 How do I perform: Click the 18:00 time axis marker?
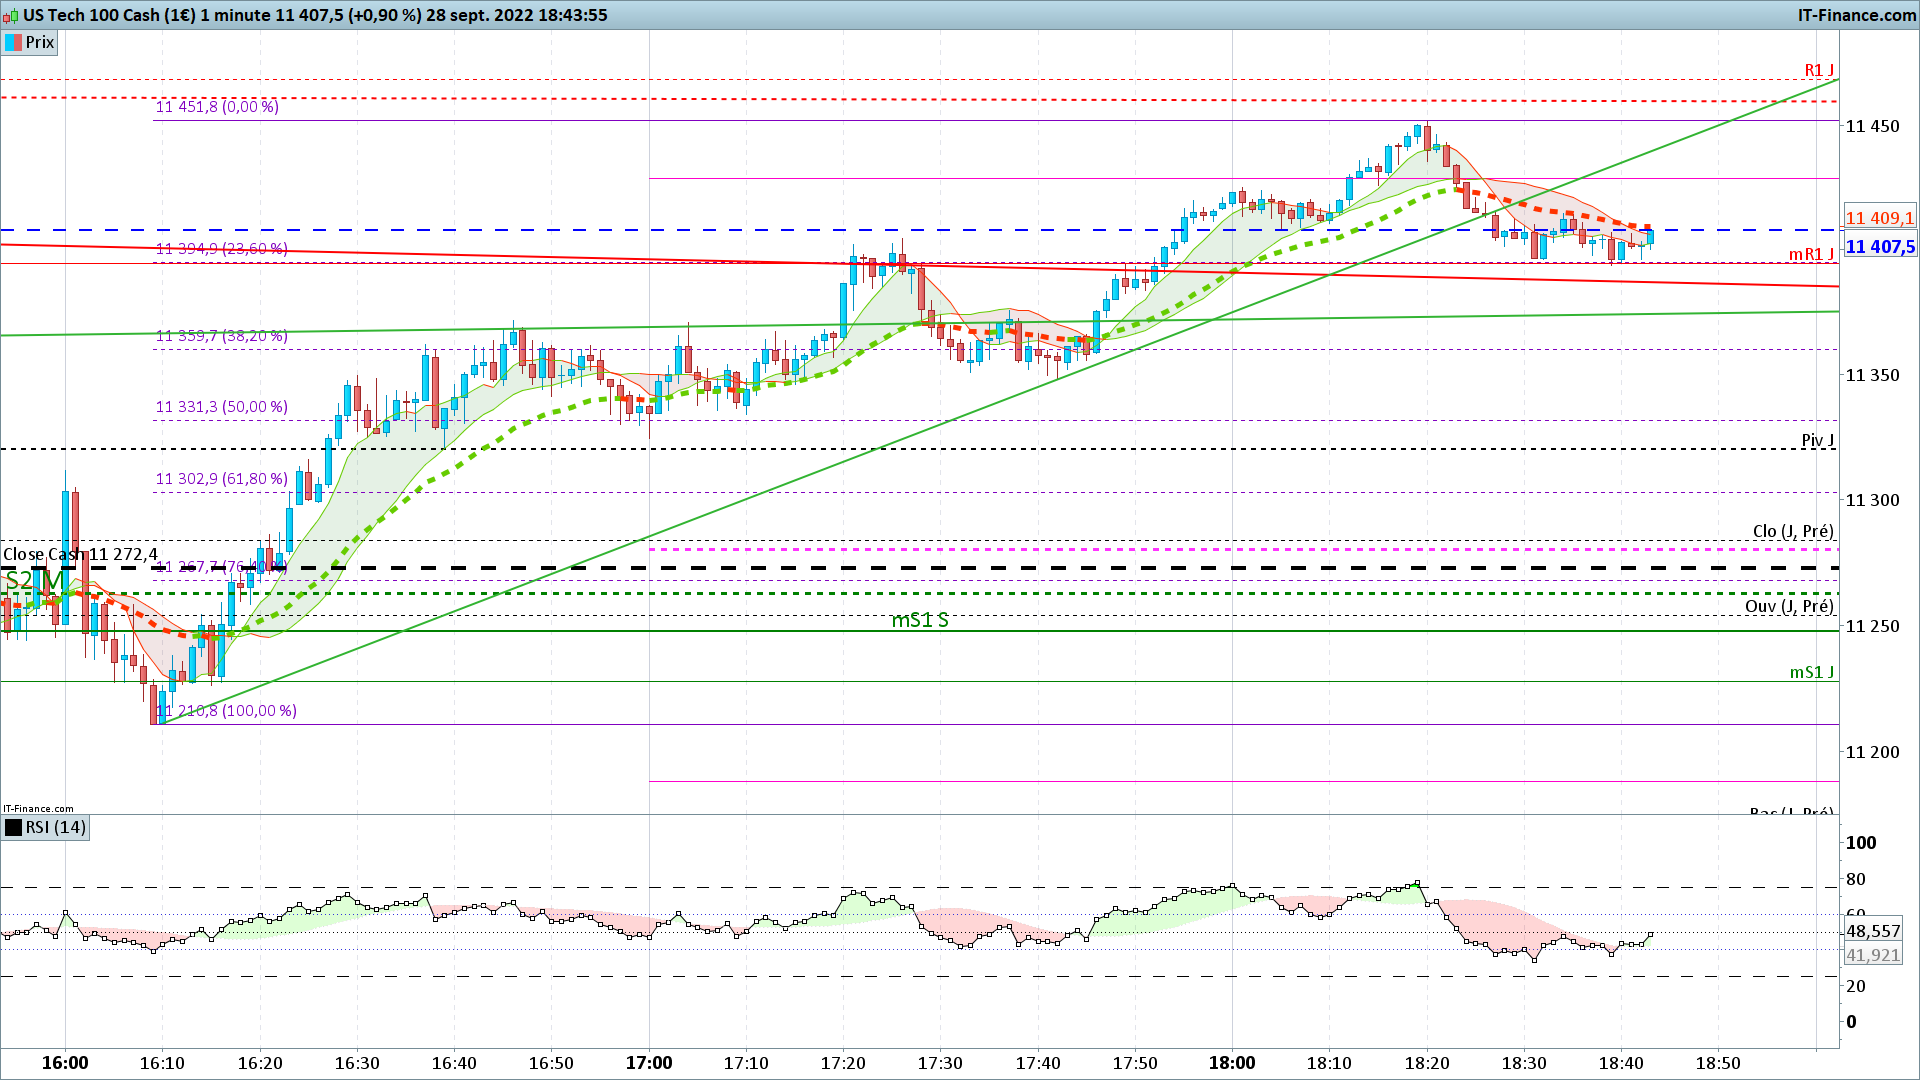pyautogui.click(x=1232, y=1063)
